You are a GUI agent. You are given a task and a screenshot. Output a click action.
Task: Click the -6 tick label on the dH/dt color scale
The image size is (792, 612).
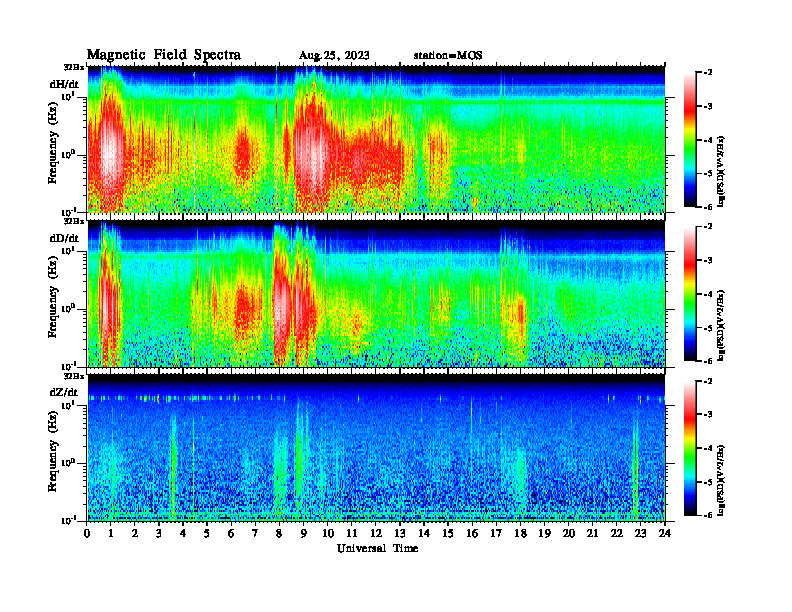tap(708, 207)
